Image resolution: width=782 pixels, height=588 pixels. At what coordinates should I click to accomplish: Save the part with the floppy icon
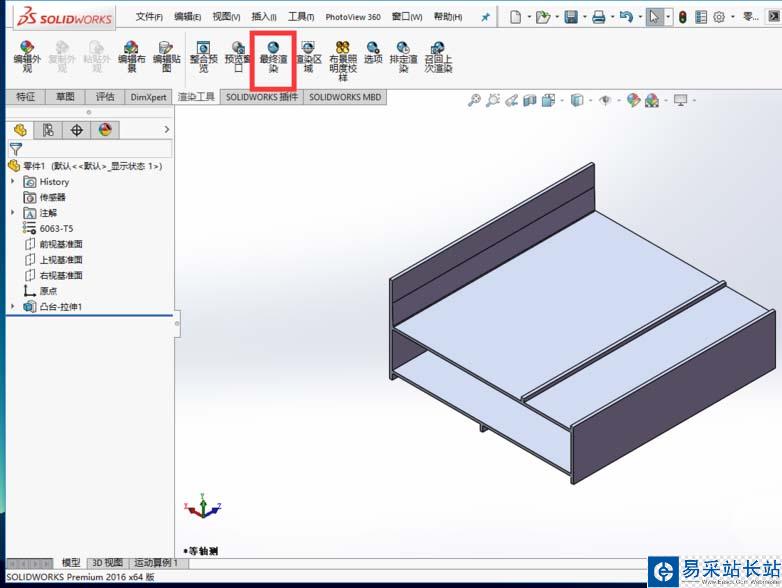tap(571, 17)
